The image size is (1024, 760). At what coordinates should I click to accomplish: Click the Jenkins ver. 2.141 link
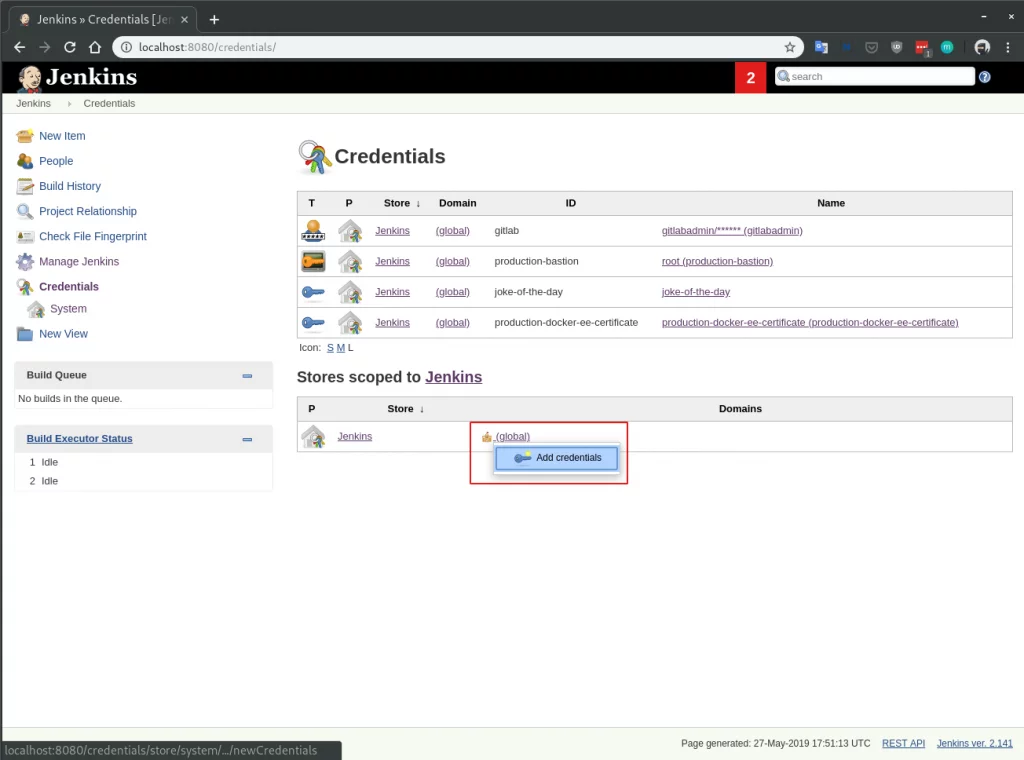(974, 743)
